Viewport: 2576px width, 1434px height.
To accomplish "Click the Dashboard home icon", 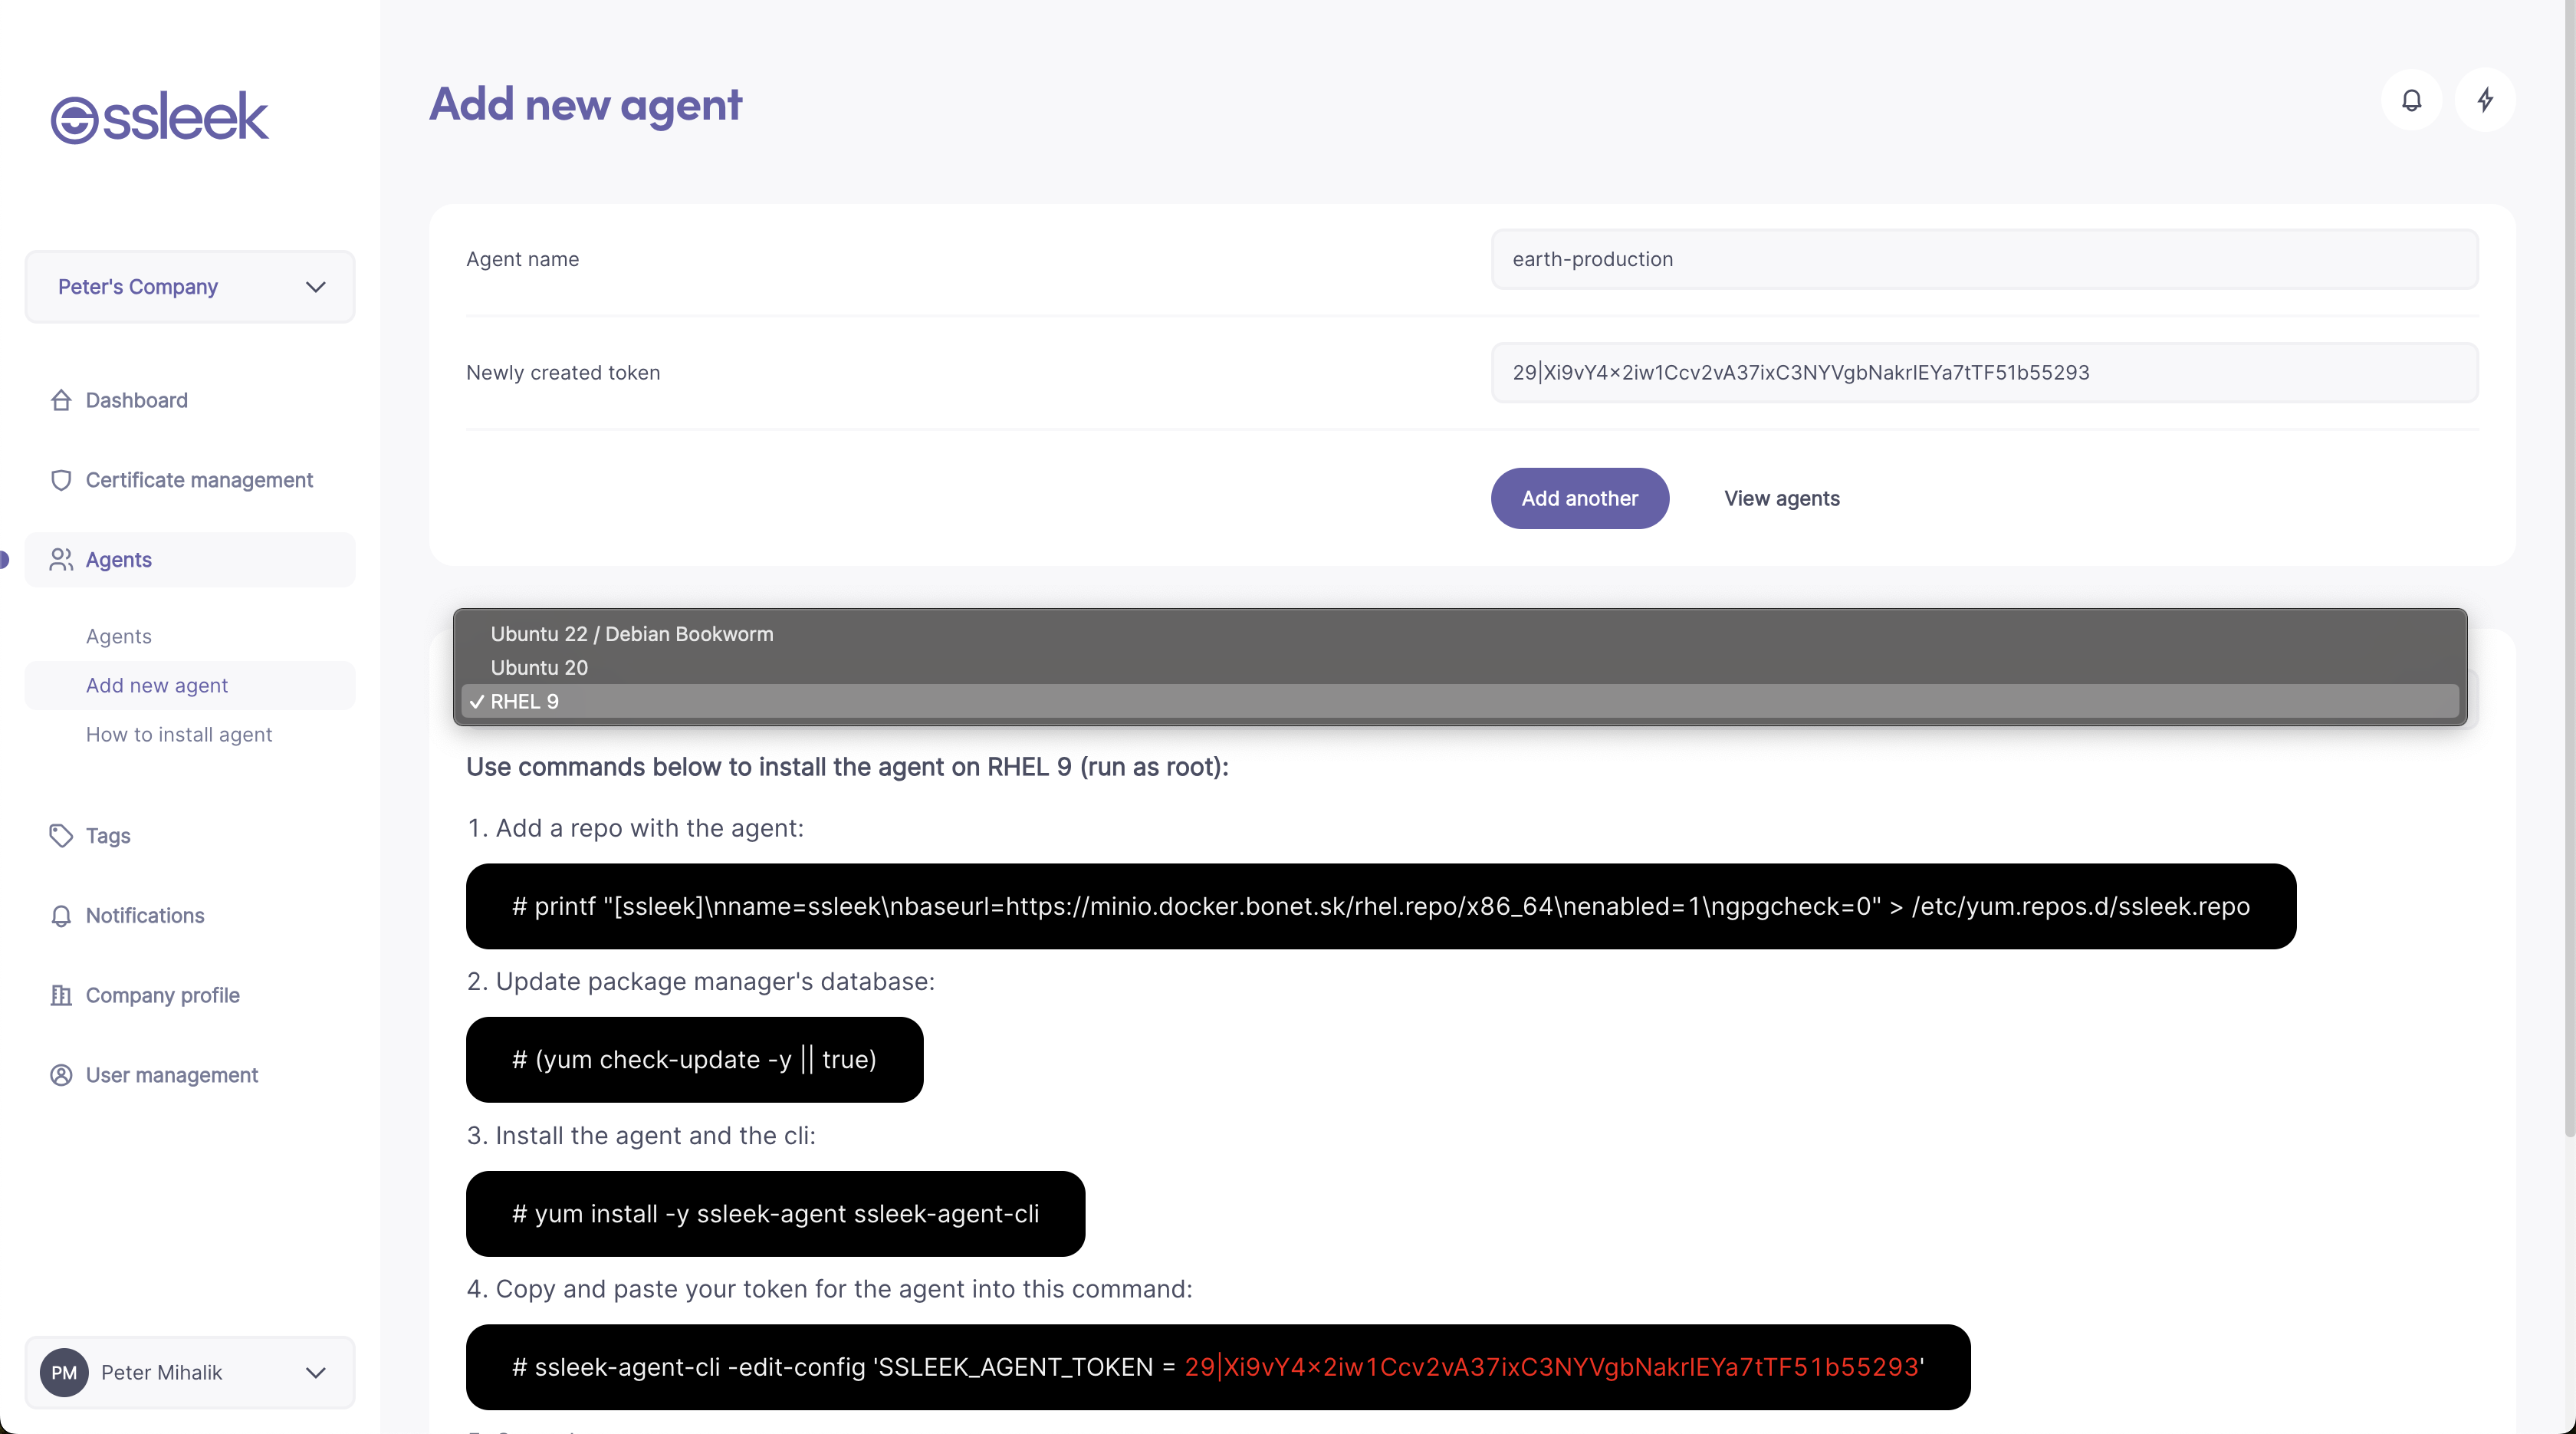I will 61,400.
